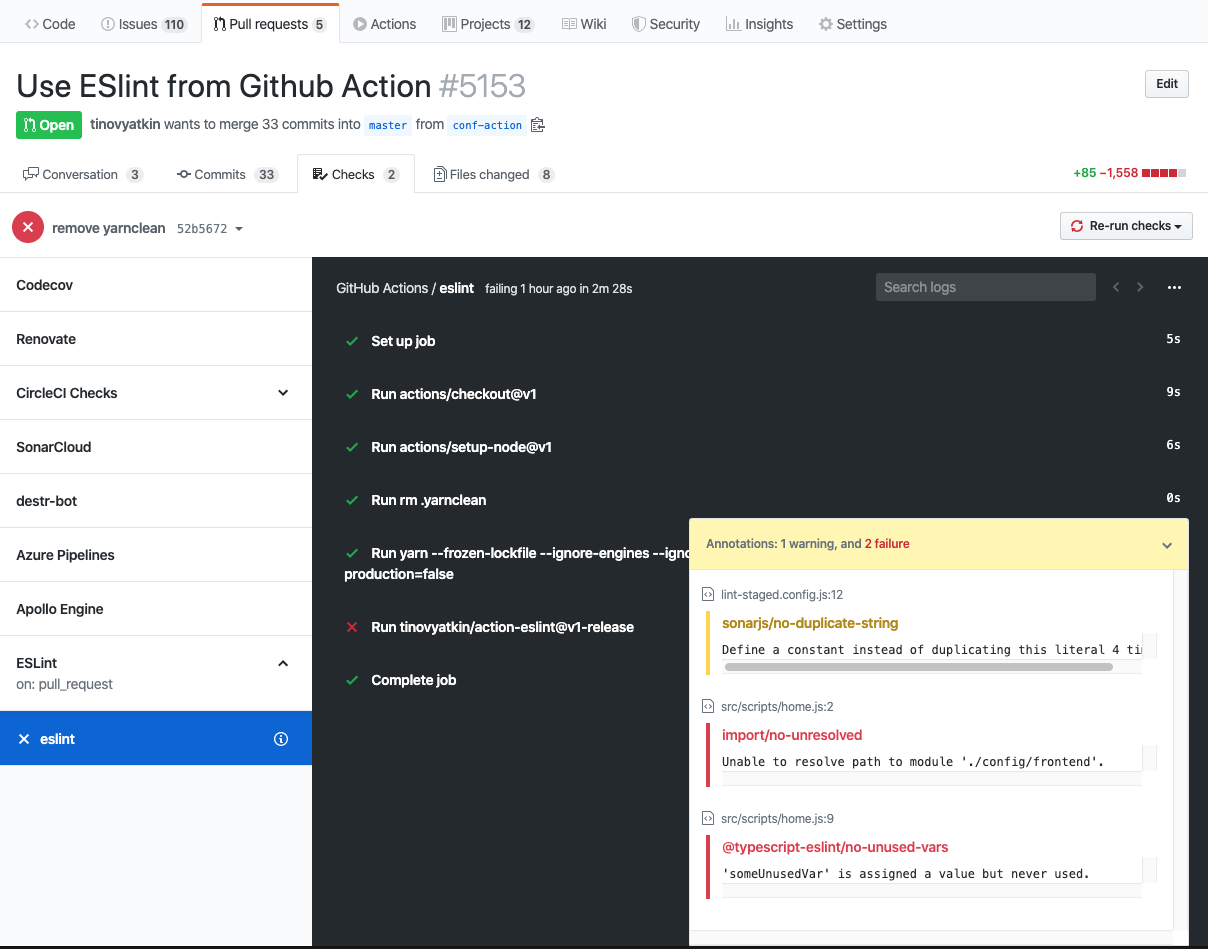The image size is (1208, 949).
Task: Click green checkmark icon of Set up job
Action: 352,341
